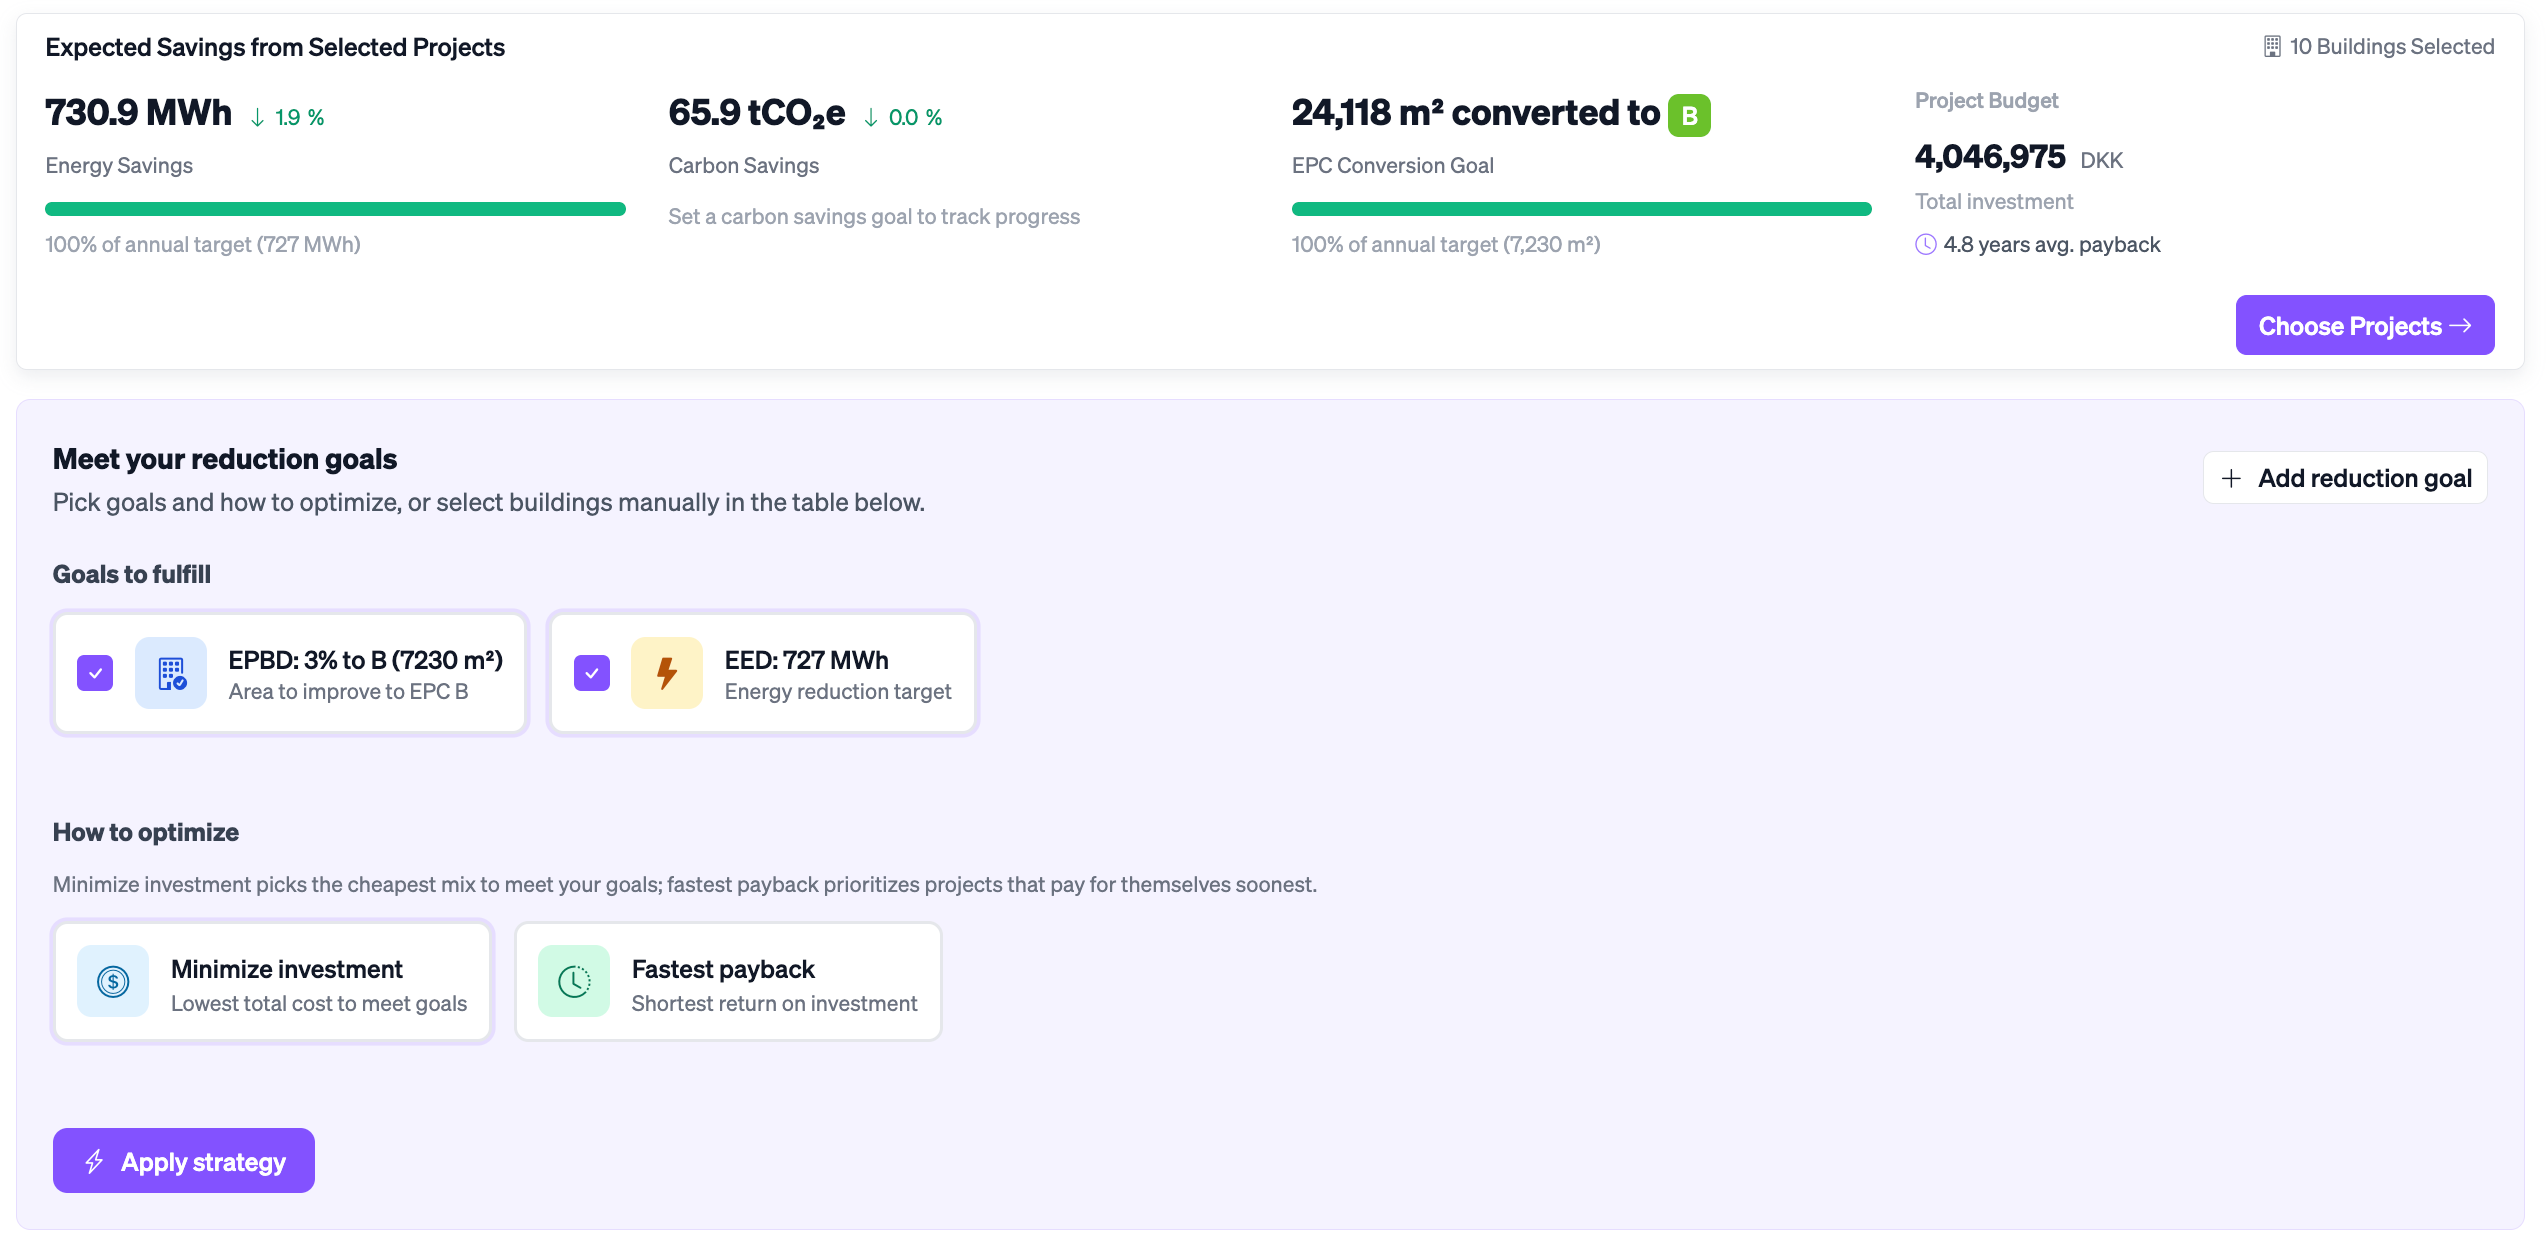Click the dollar coin icon on Minimize investment
Image resolution: width=2548 pixels, height=1256 pixels.
point(113,981)
